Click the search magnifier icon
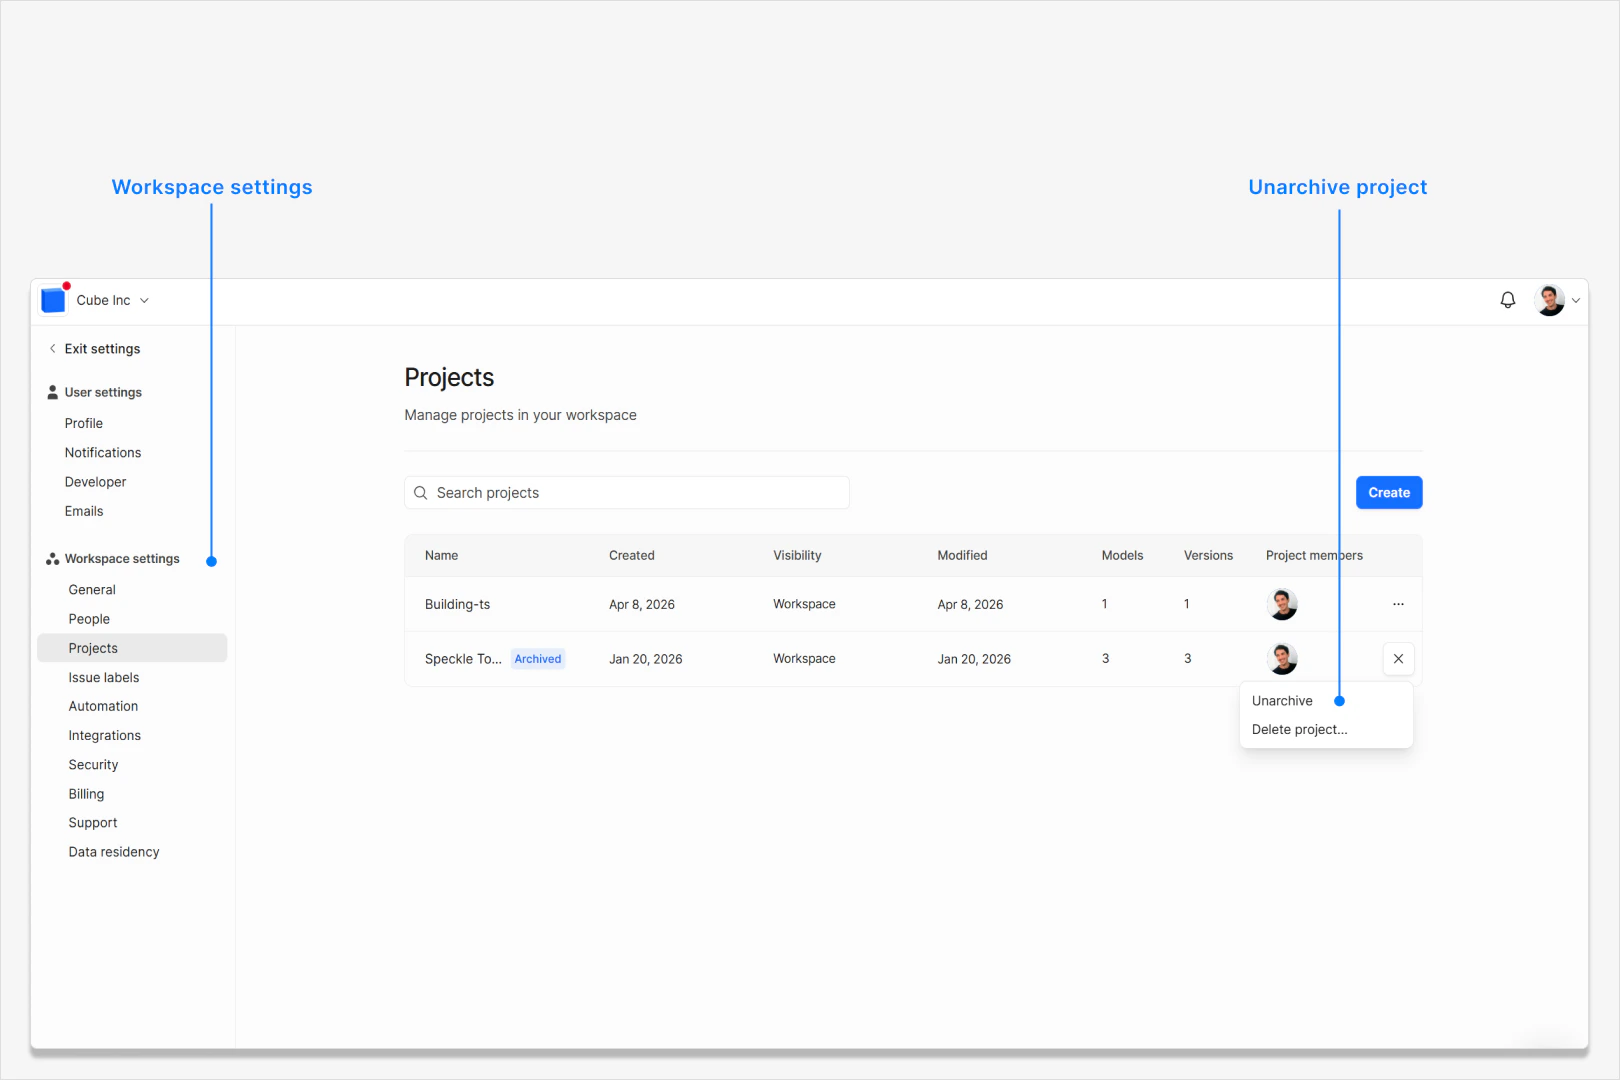The width and height of the screenshot is (1620, 1080). 421,492
